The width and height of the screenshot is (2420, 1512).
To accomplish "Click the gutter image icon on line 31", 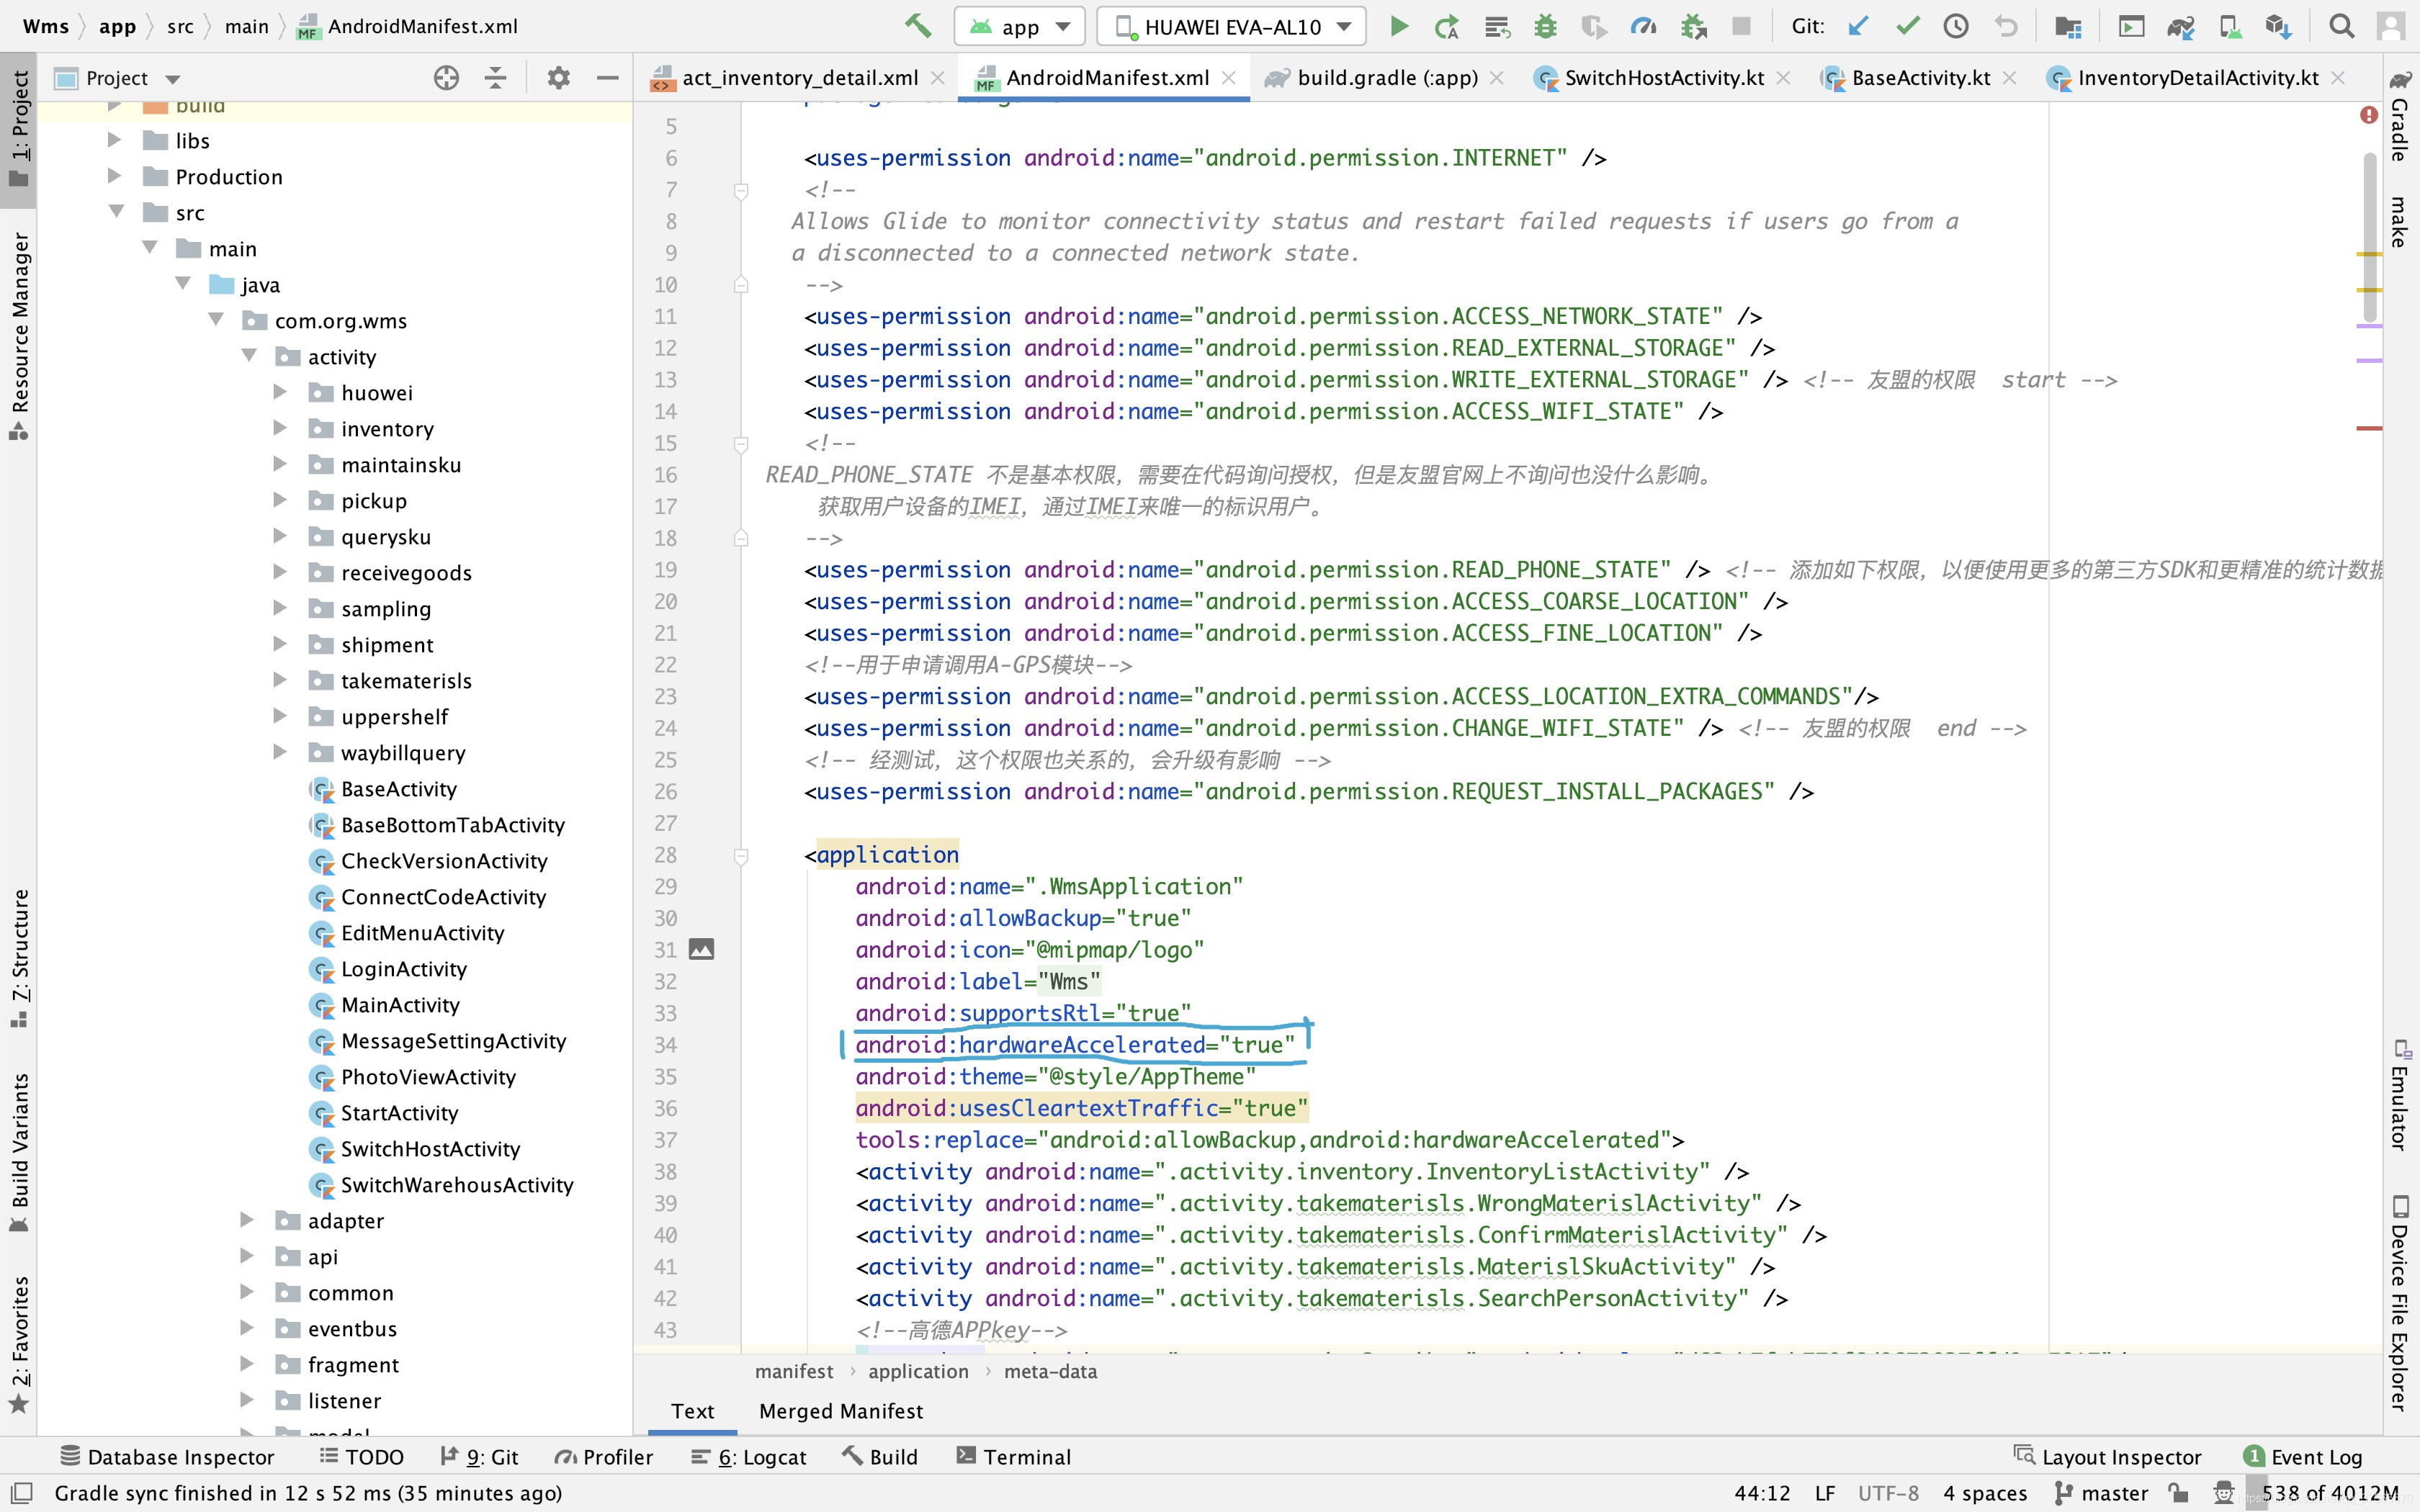I will click(702, 949).
